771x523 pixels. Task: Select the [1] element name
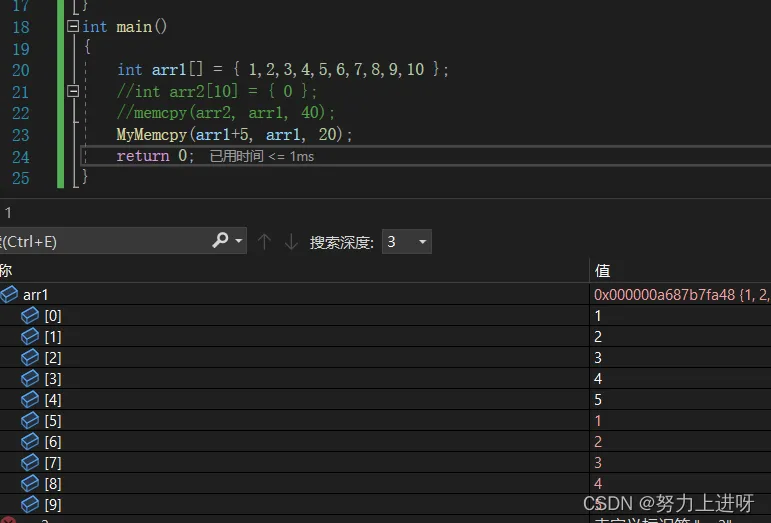pyautogui.click(x=53, y=337)
